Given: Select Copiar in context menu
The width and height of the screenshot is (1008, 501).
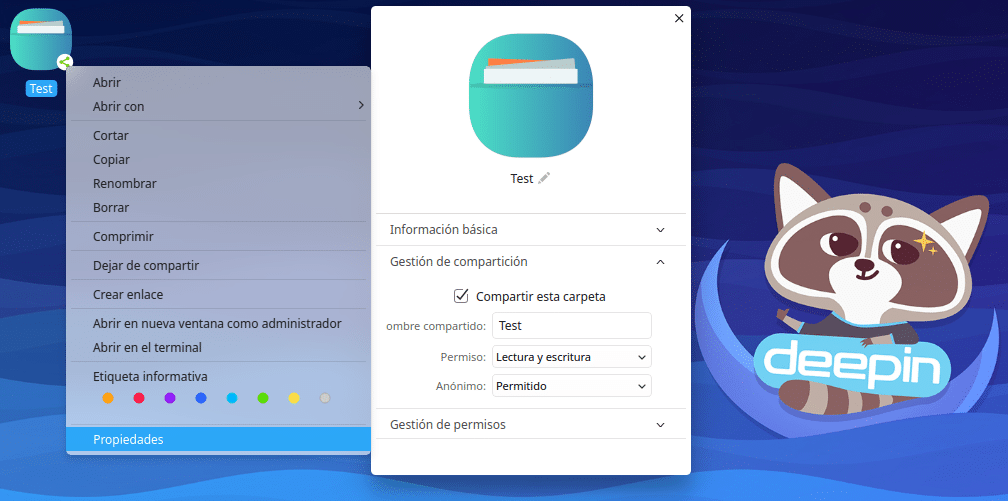Looking at the screenshot, I should pos(219,159).
